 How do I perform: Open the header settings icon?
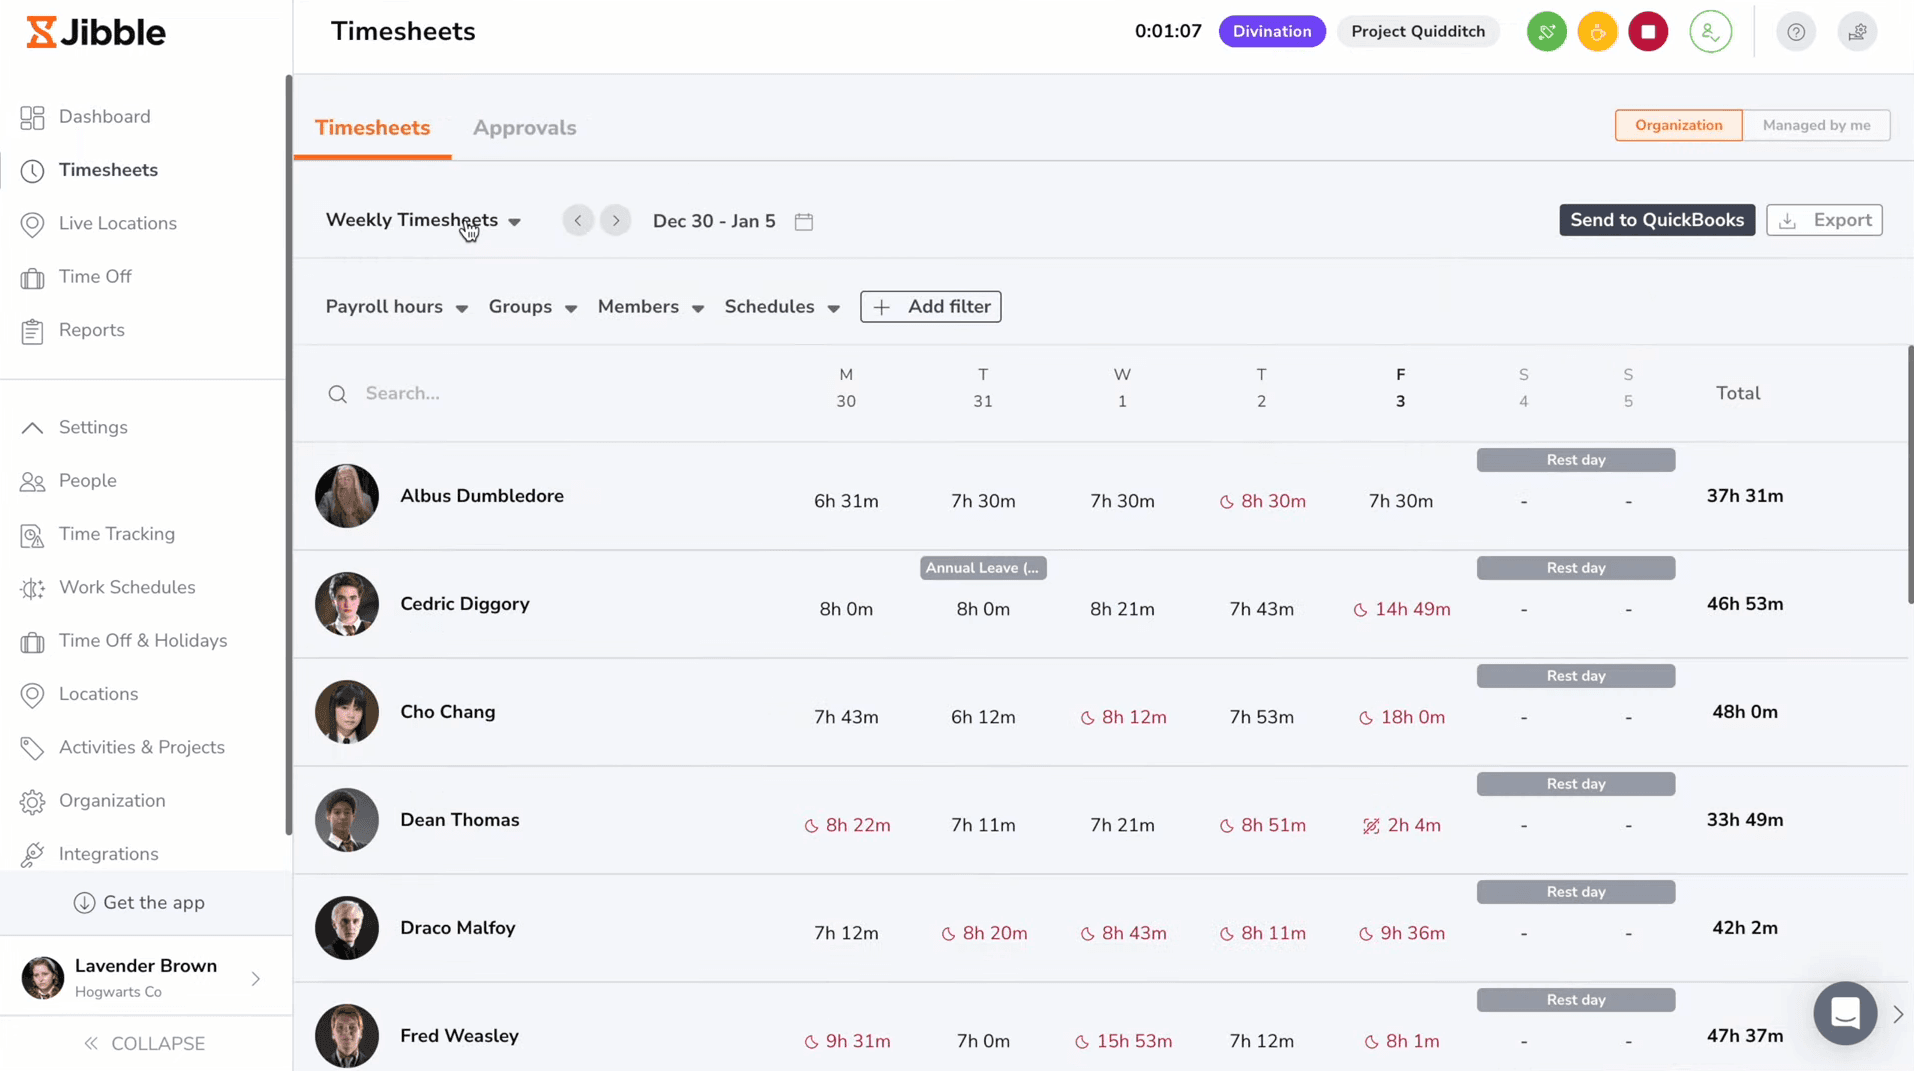pyautogui.click(x=1857, y=32)
